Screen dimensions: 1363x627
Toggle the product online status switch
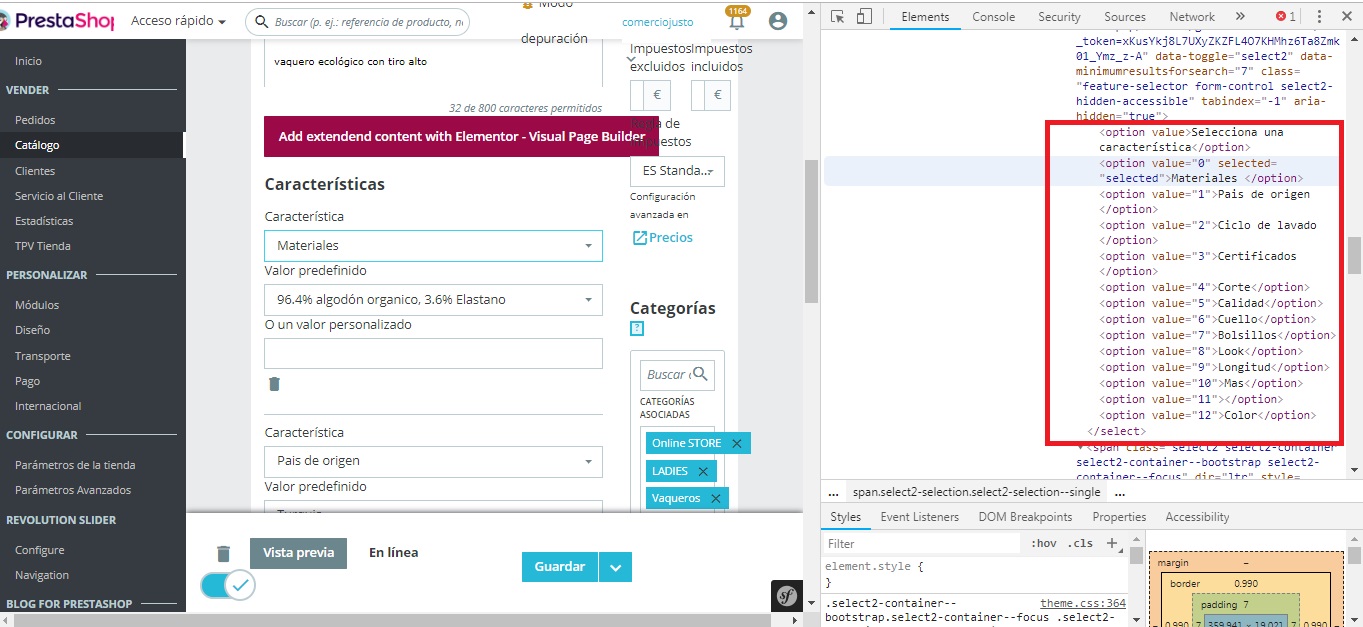click(228, 585)
